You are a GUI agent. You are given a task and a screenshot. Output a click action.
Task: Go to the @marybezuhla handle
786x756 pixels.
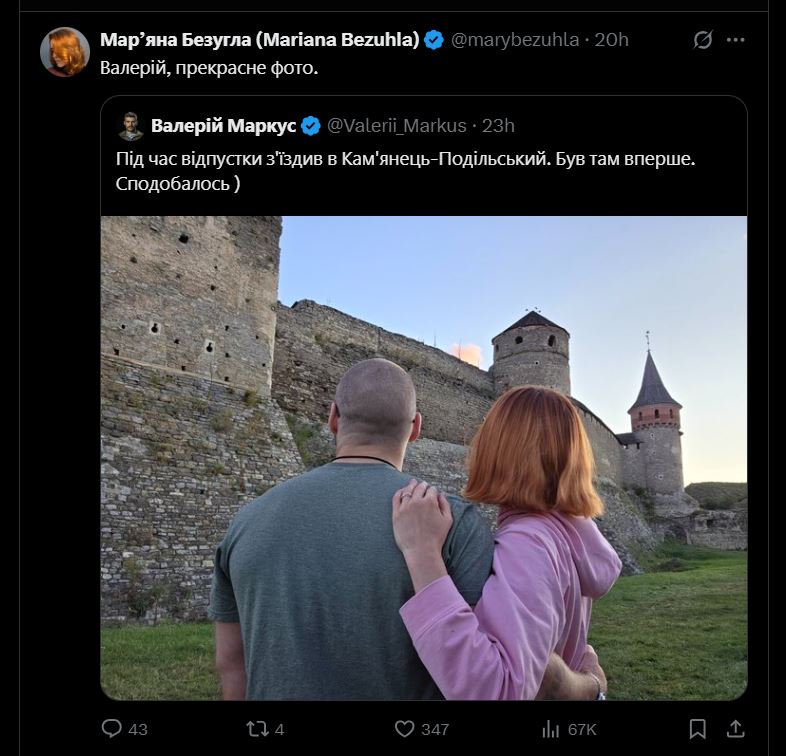click(515, 40)
